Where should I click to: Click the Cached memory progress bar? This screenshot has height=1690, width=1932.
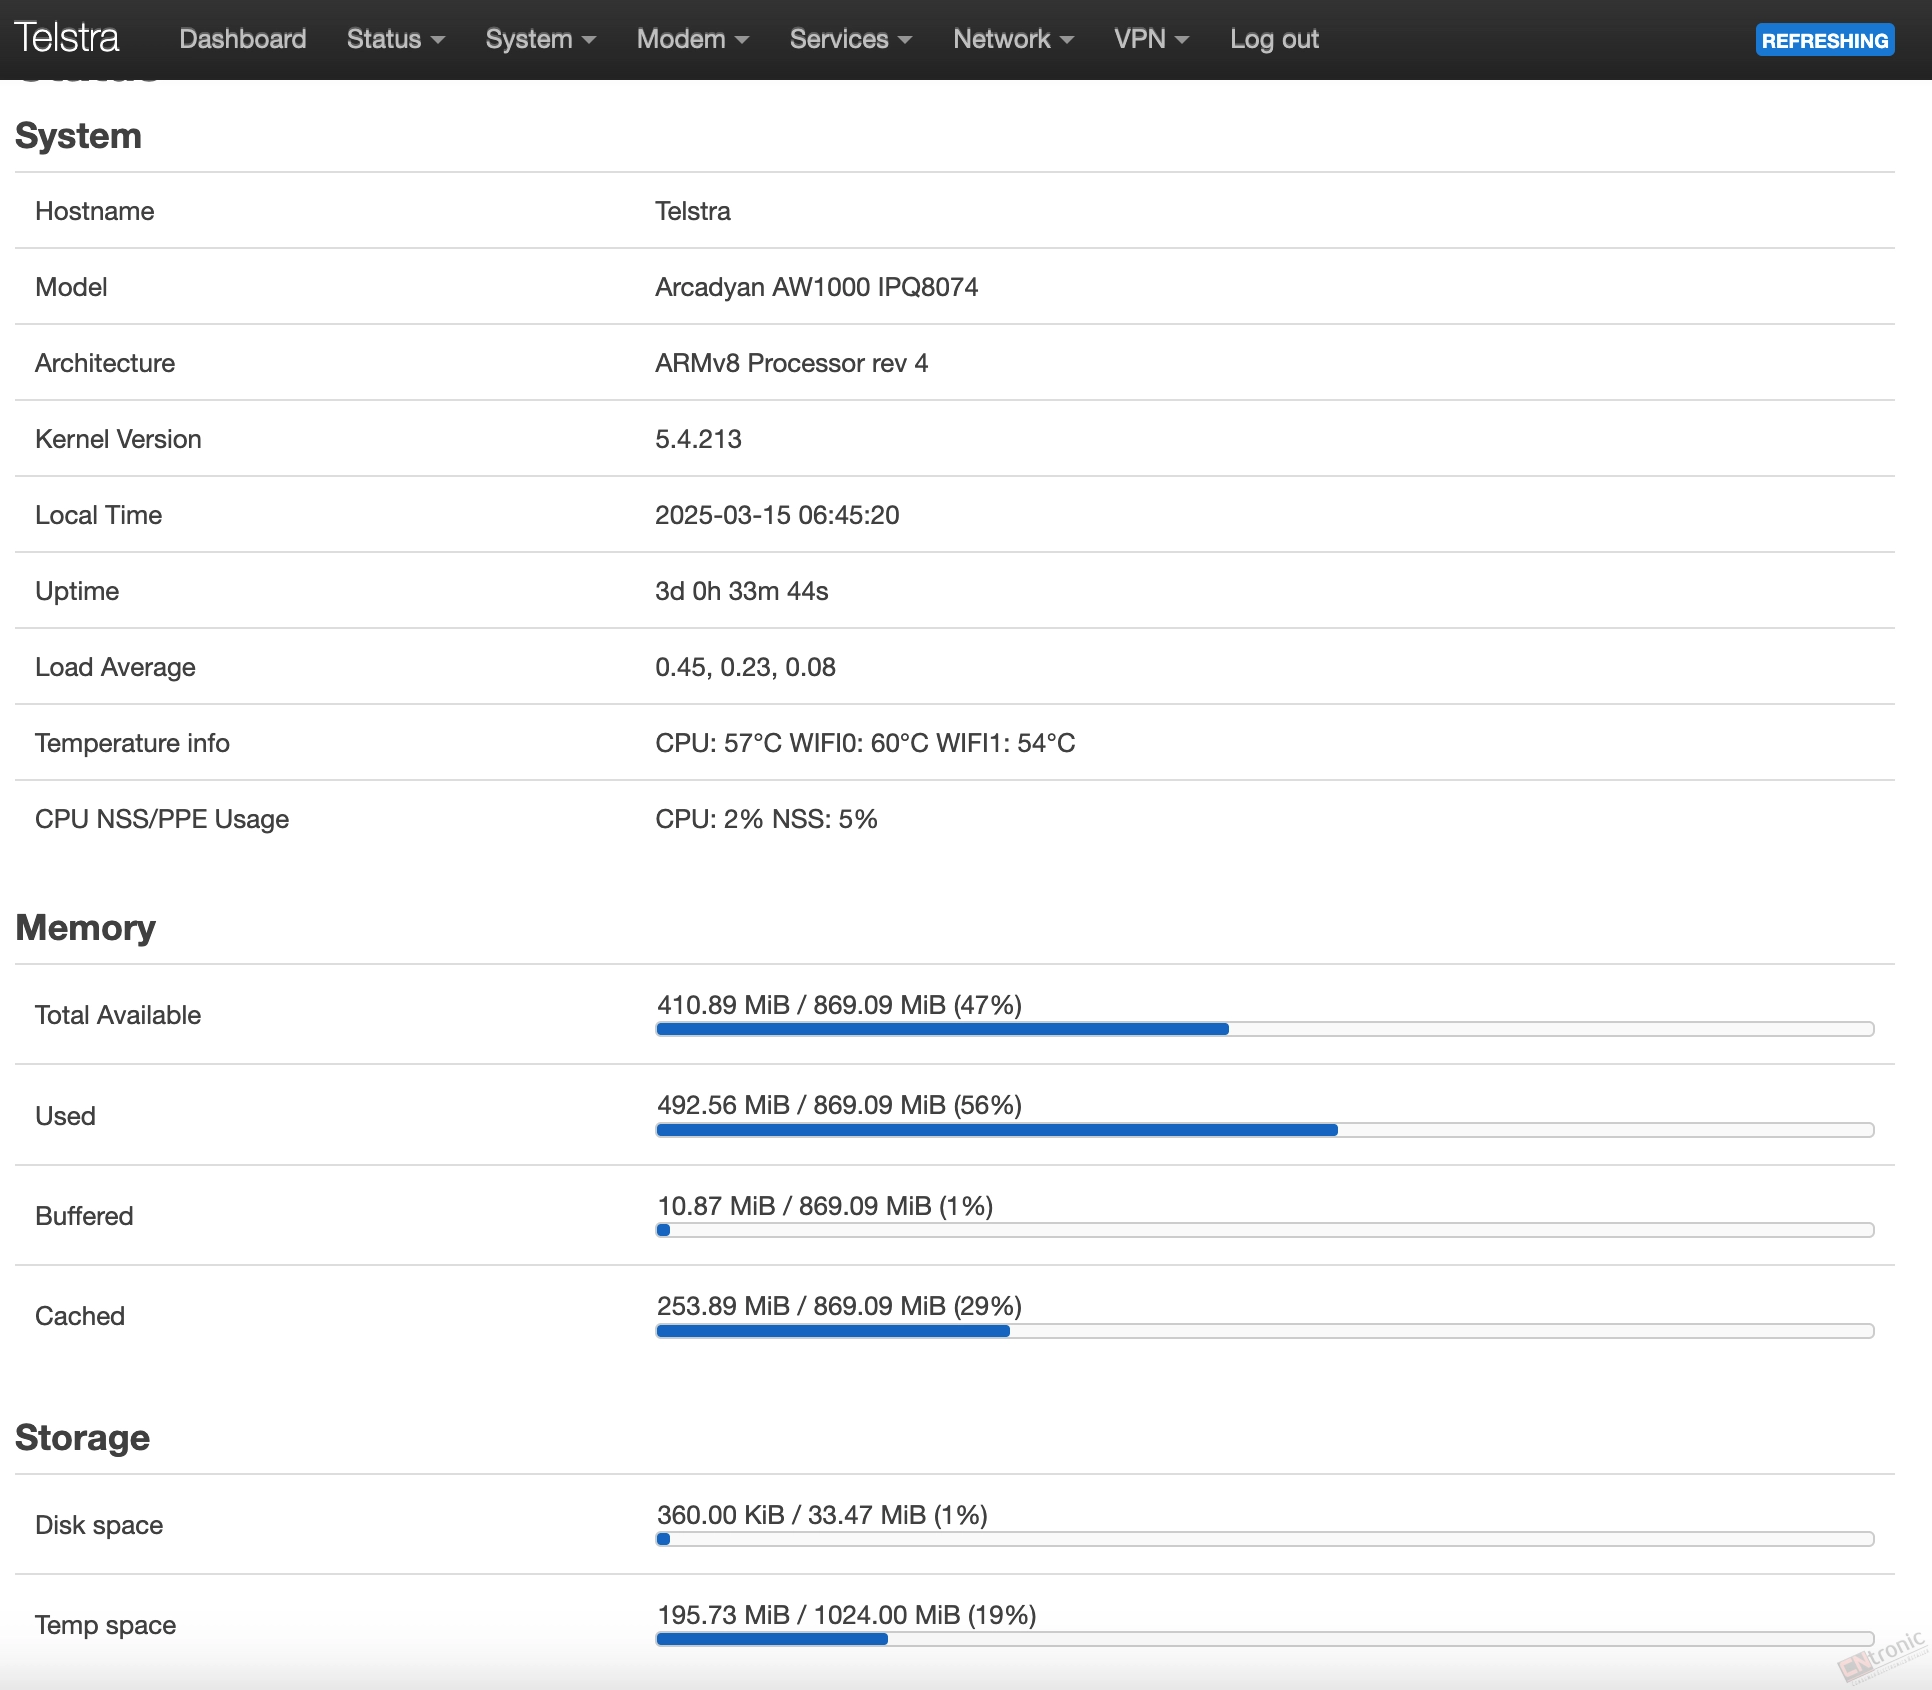(1265, 1331)
